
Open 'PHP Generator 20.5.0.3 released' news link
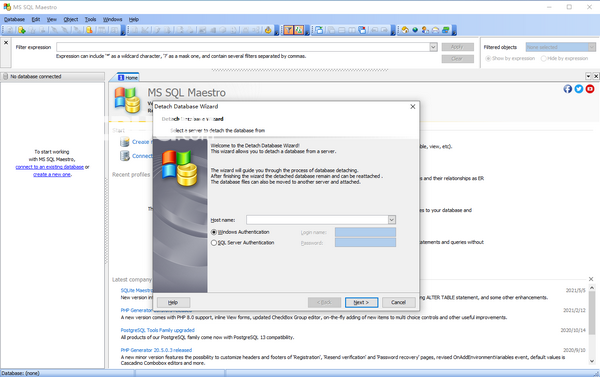coord(156,350)
